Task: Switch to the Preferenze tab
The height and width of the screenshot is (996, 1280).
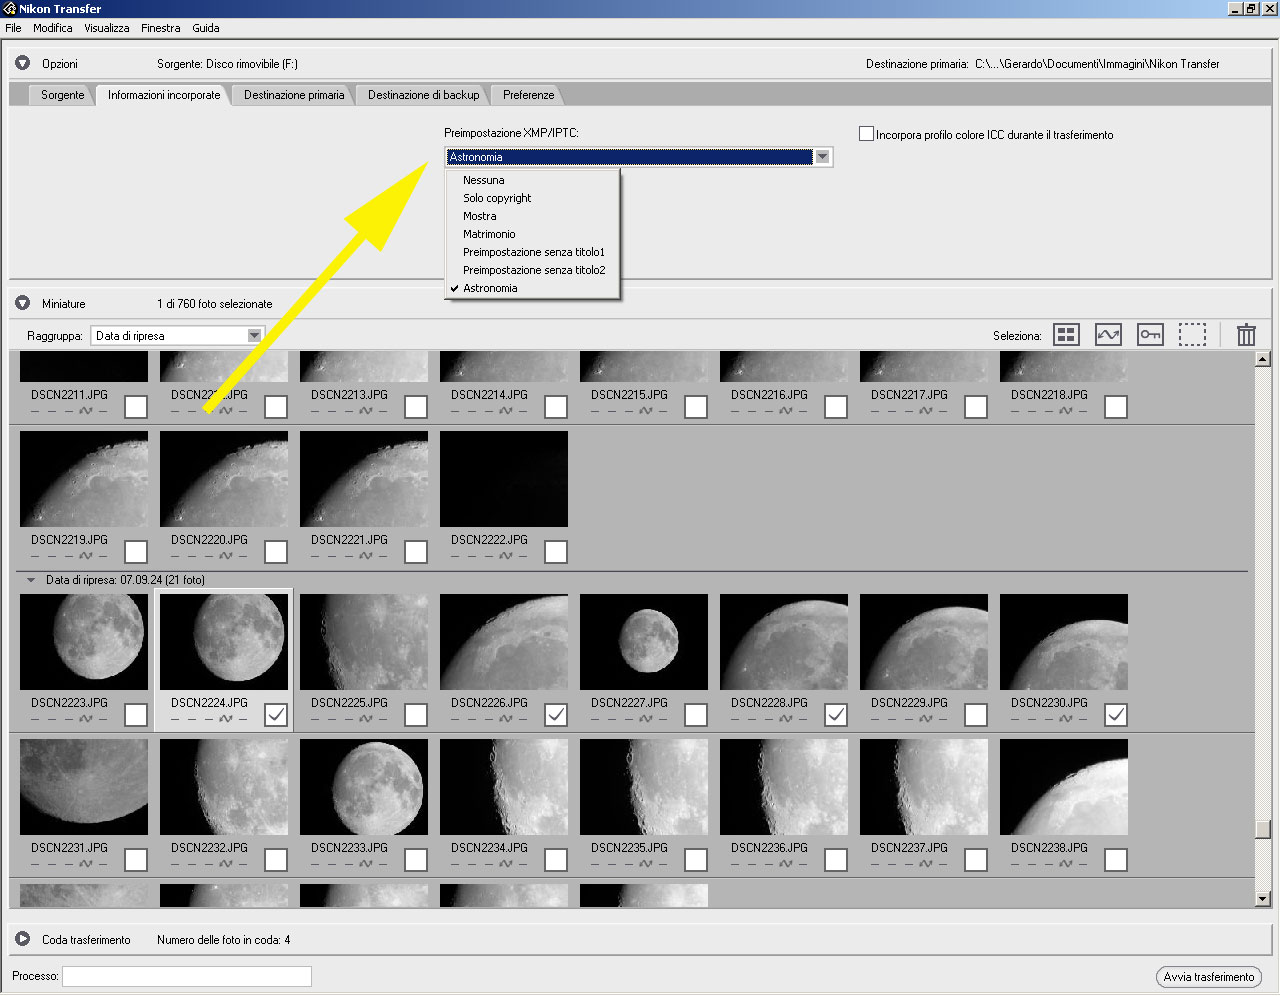Action: 529,95
